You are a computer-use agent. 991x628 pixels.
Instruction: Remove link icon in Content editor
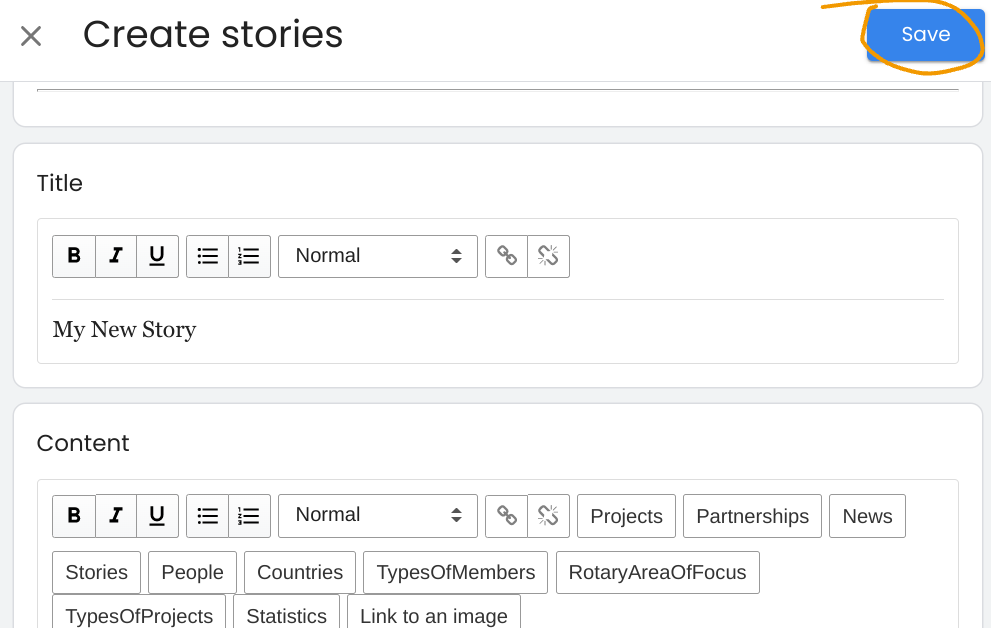pos(549,516)
